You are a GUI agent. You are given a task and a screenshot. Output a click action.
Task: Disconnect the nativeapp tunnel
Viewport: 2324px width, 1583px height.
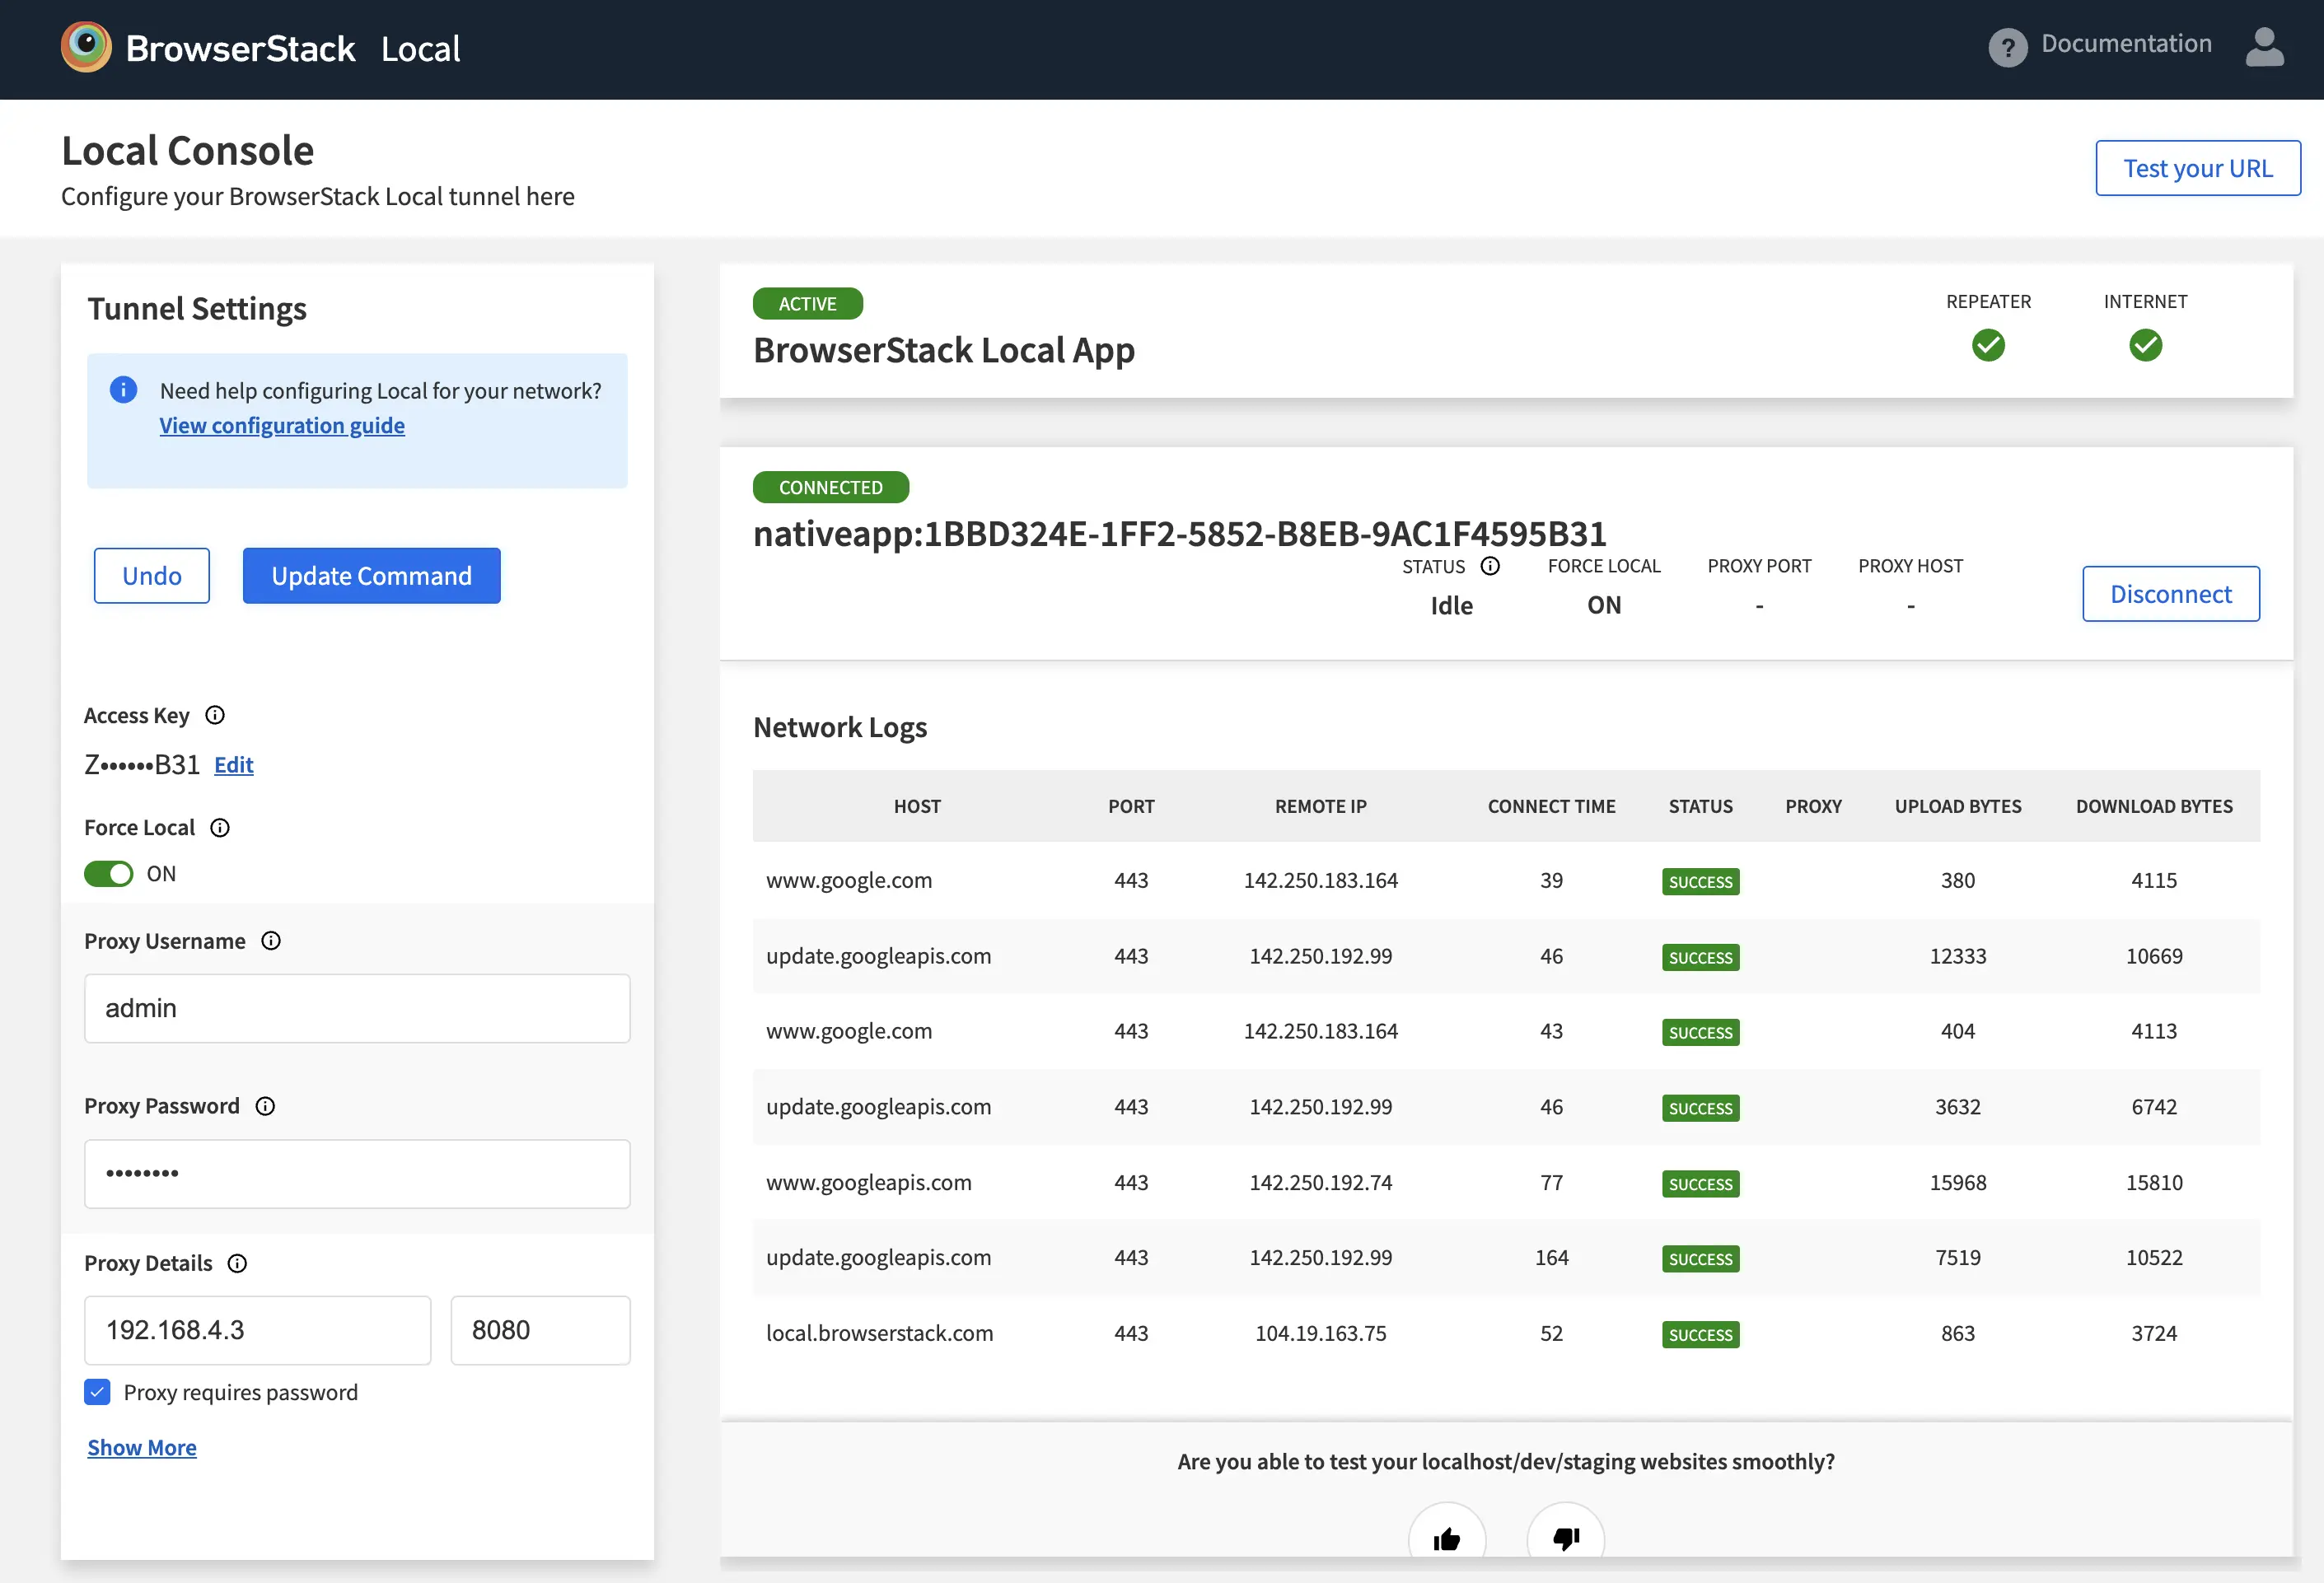[x=2170, y=594]
